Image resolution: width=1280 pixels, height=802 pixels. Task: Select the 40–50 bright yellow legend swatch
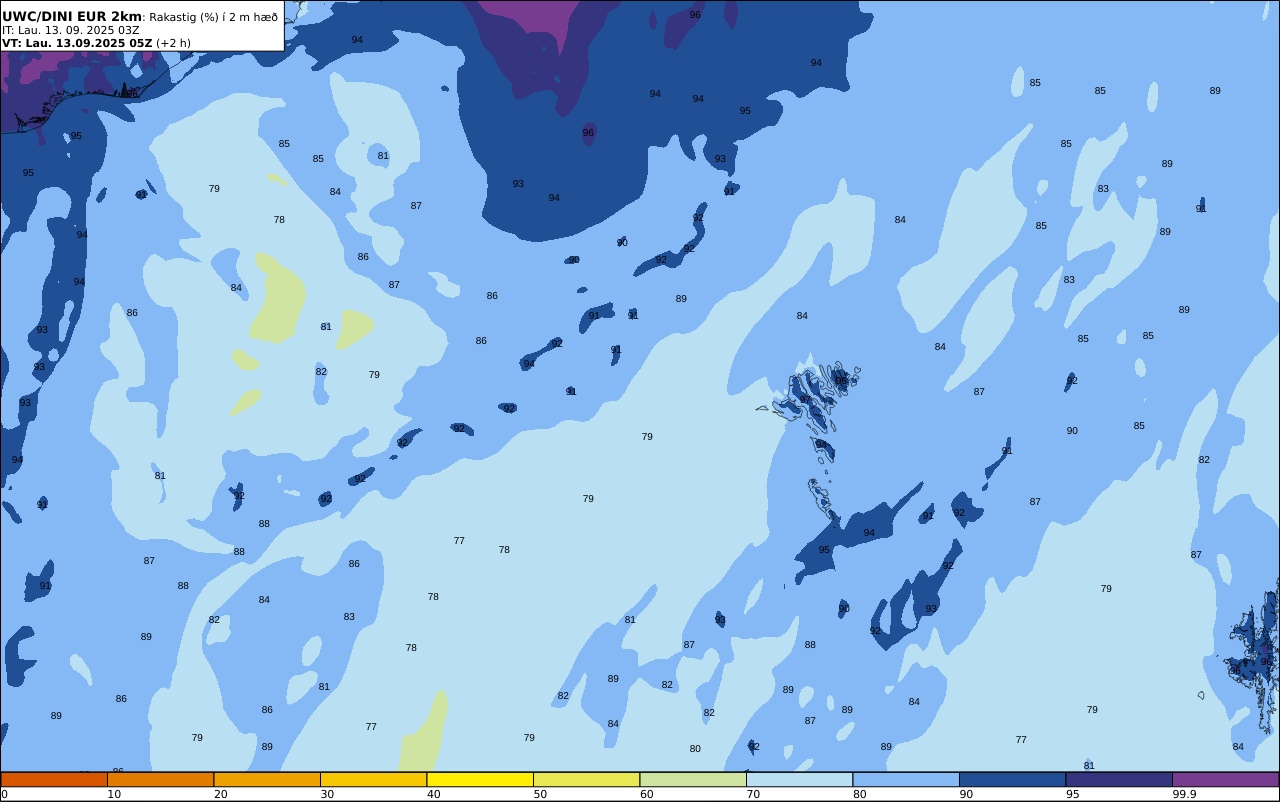480,779
